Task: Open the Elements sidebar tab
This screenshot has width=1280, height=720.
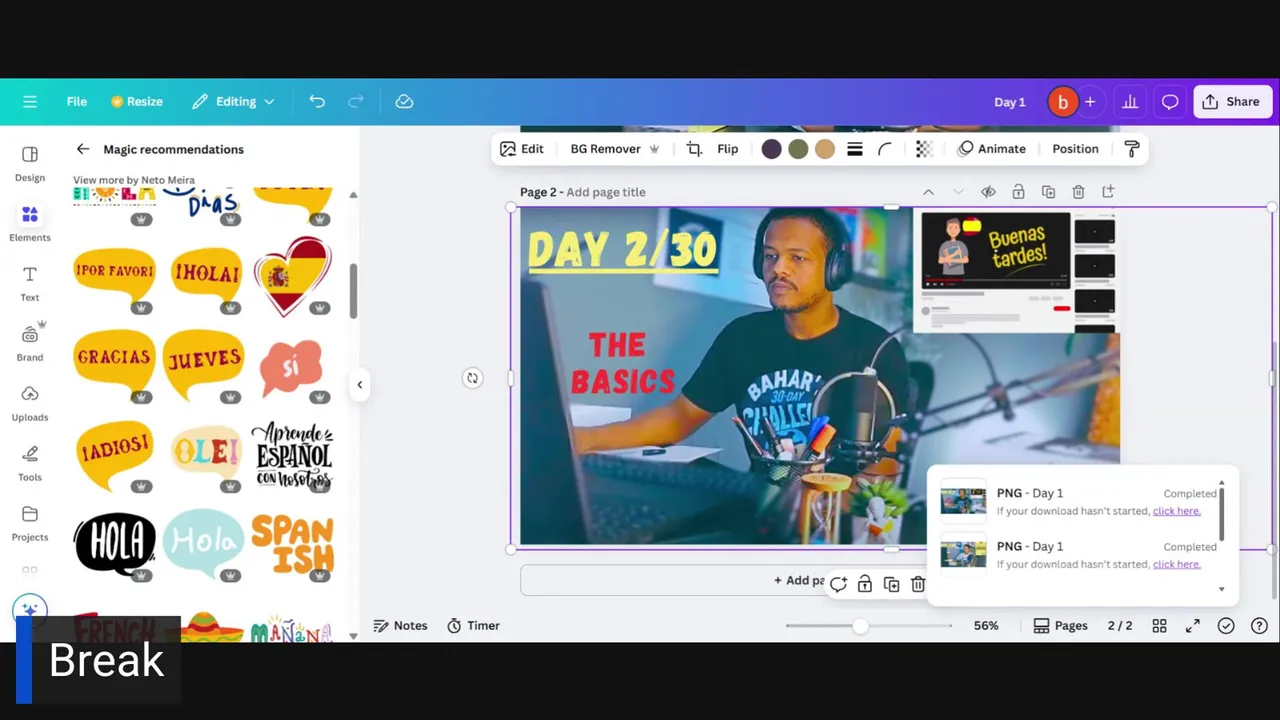Action: (30, 223)
